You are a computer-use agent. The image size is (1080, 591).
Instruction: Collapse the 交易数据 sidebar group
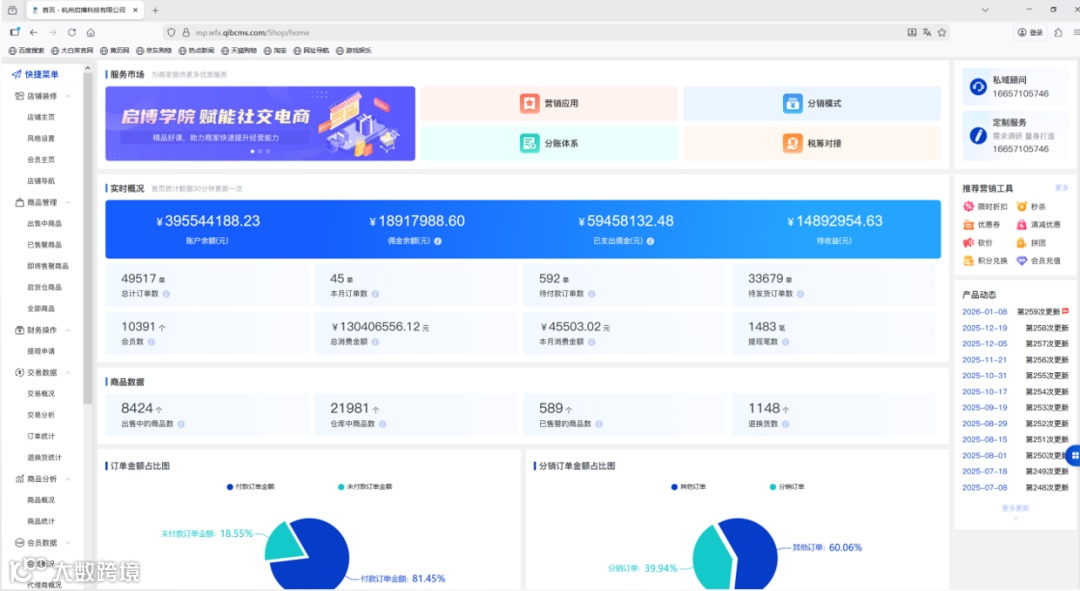(68, 373)
